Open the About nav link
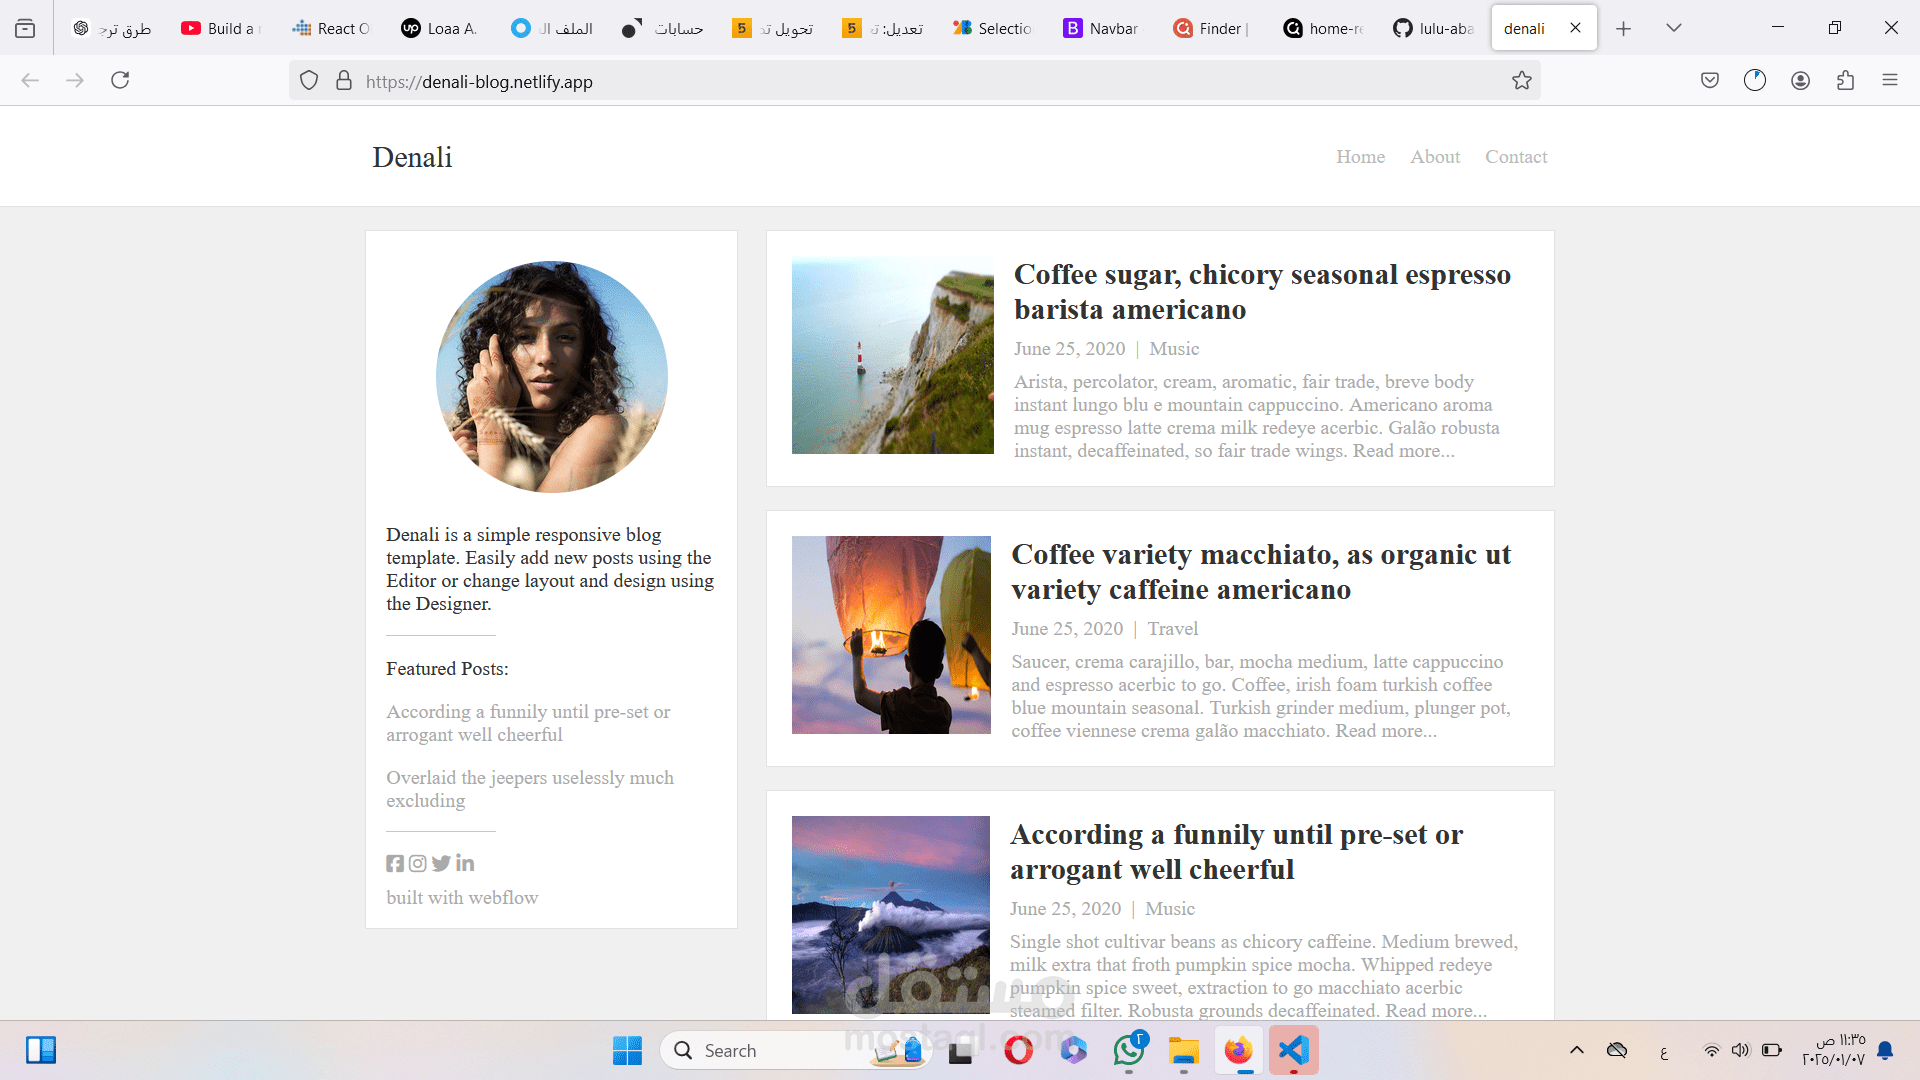1920x1080 pixels. [x=1435, y=157]
